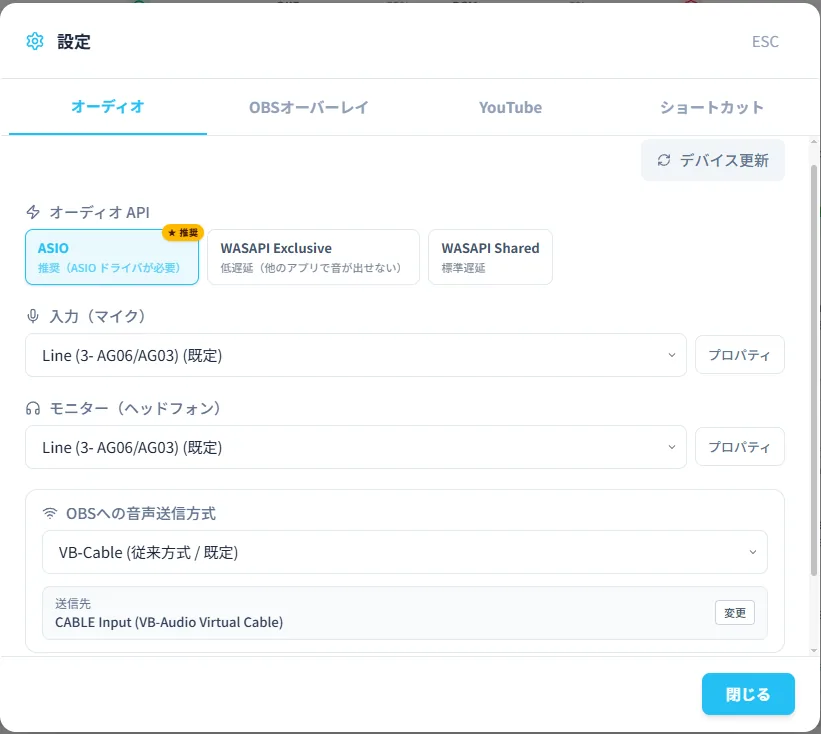Click the 送信先 label
This screenshot has height=734, width=821.
tap(73, 604)
